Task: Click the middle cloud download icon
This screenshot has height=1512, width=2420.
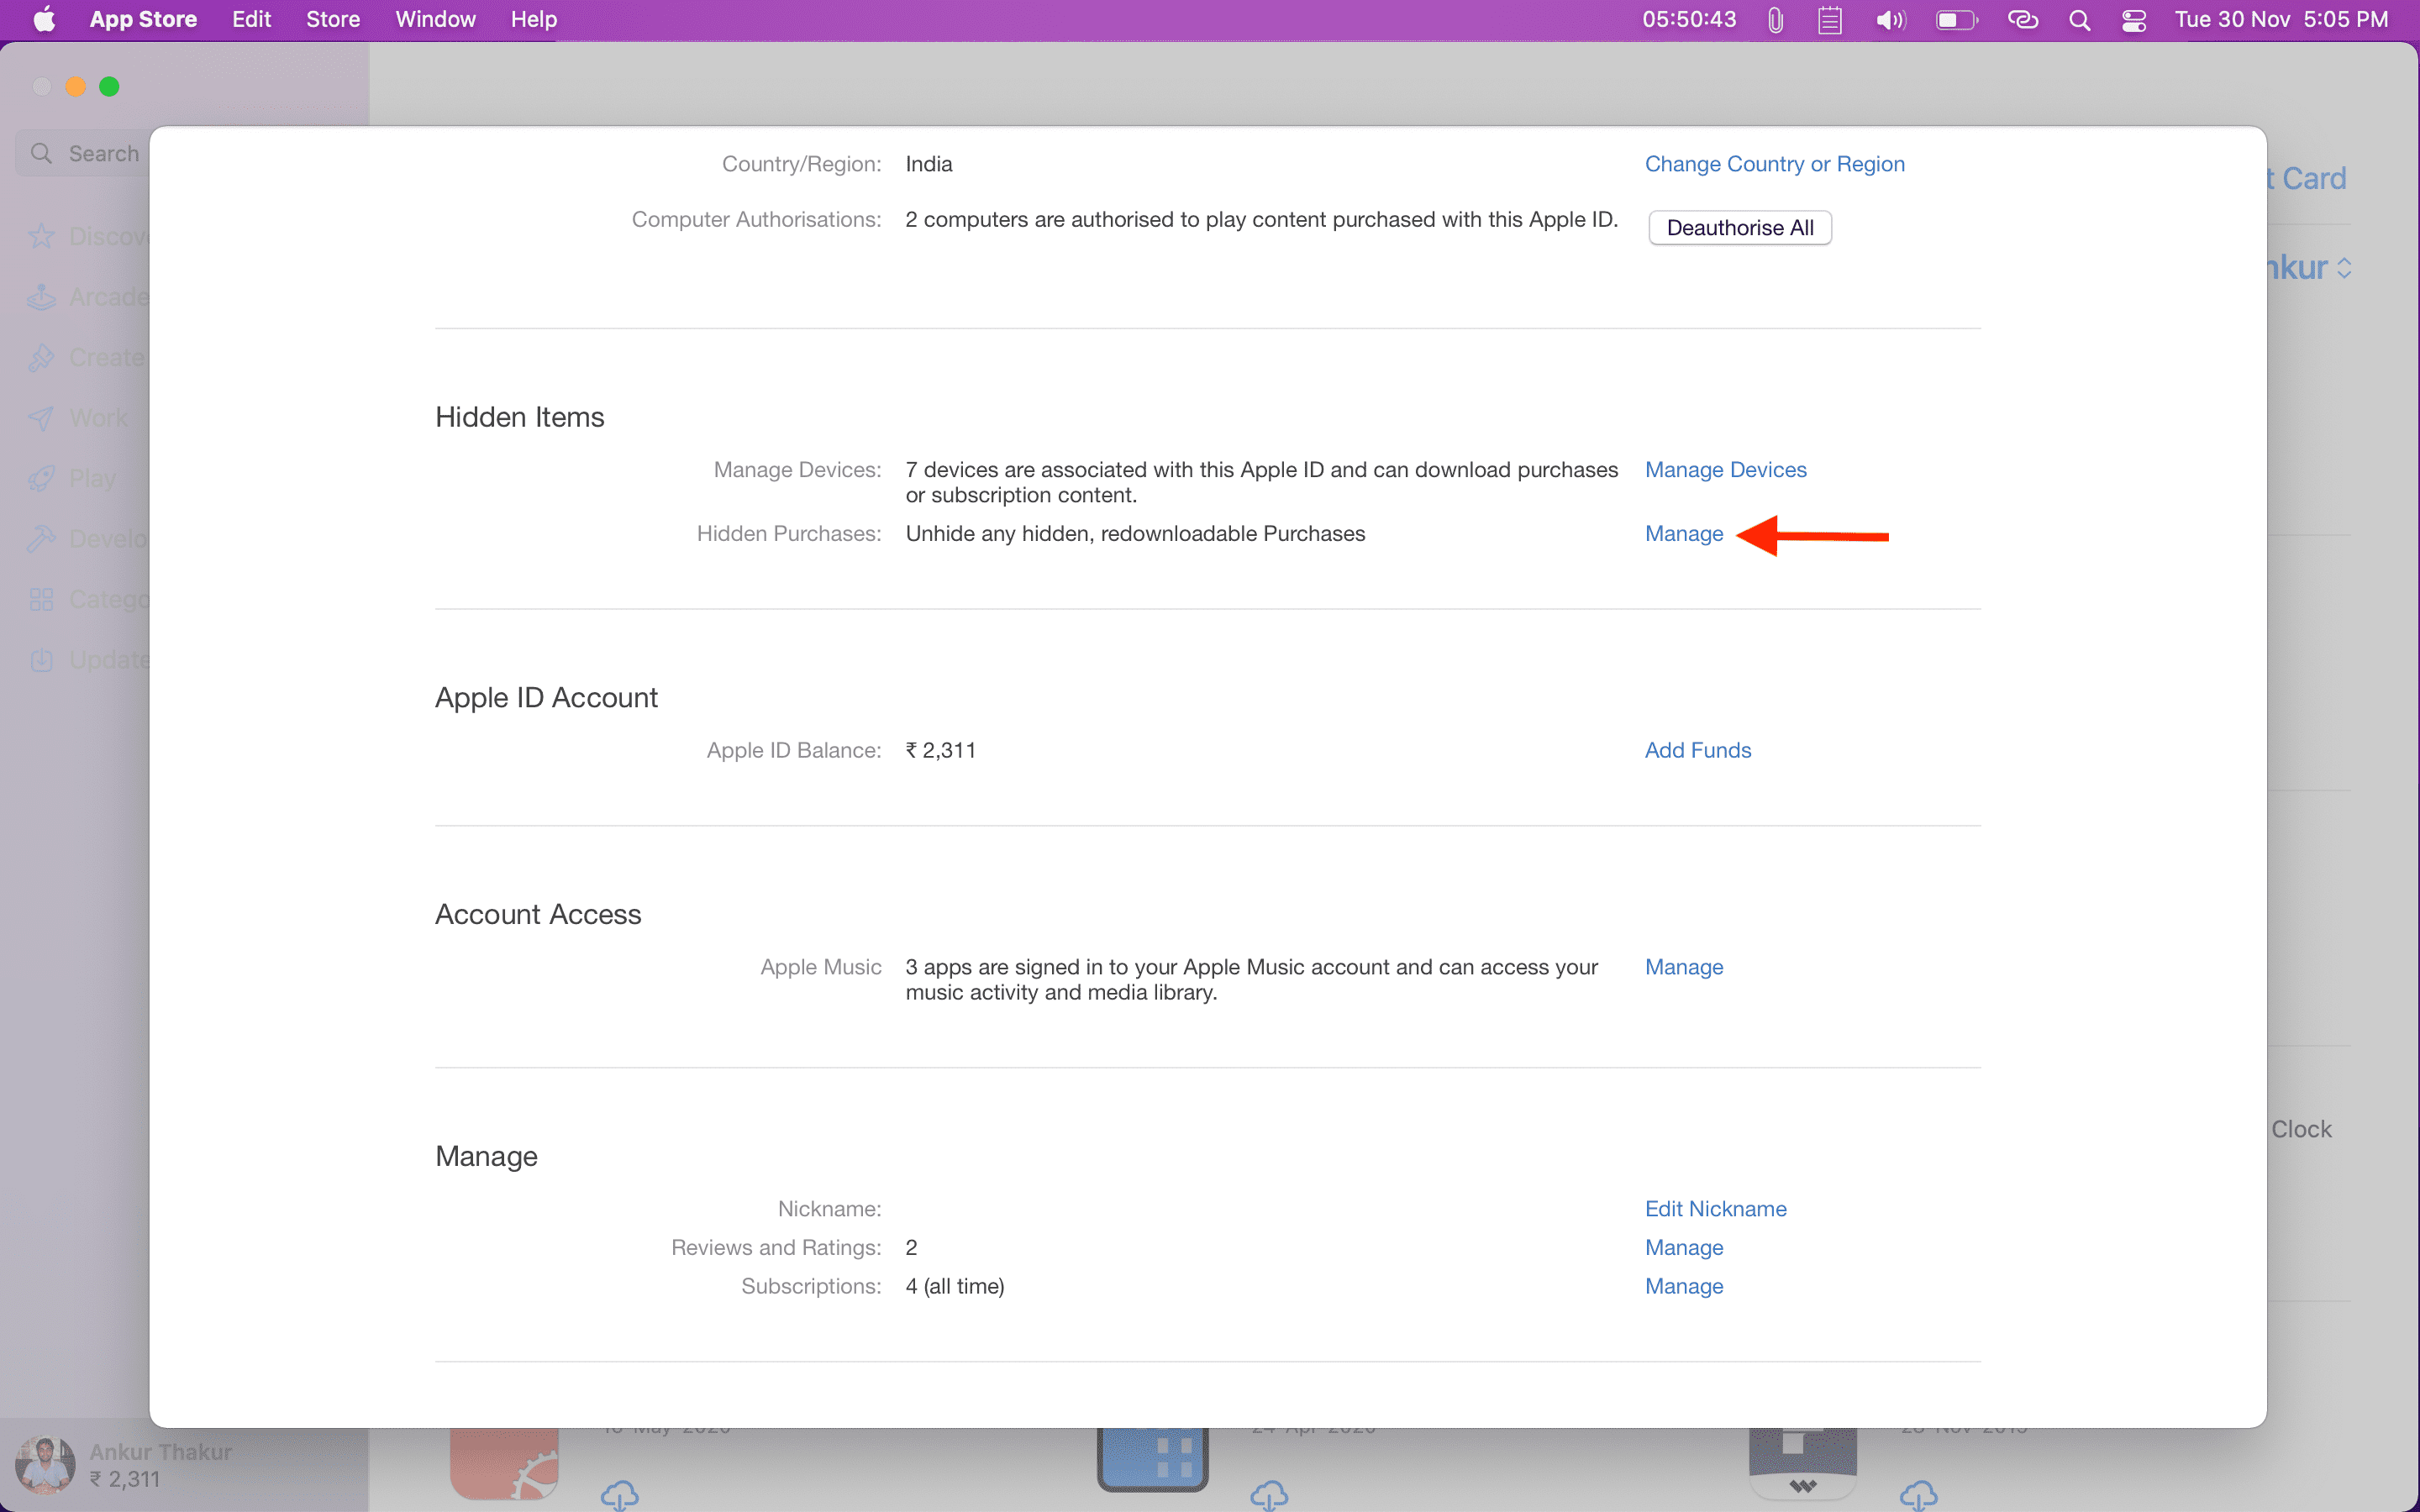Action: [1269, 1496]
